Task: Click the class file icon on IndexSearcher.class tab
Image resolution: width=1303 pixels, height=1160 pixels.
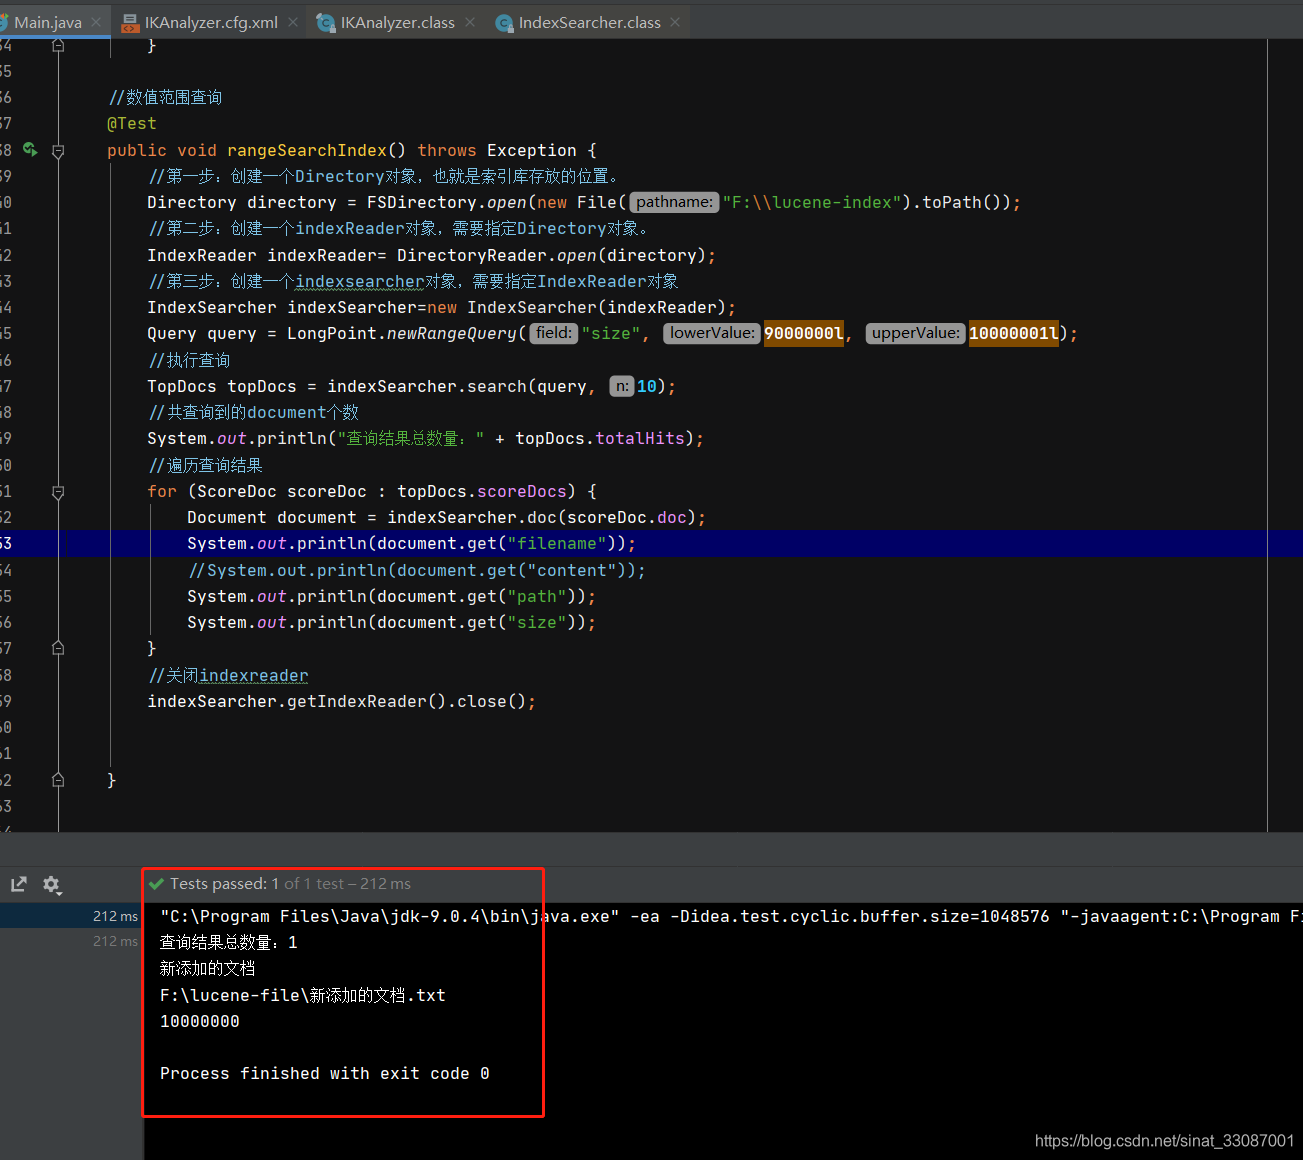Action: [504, 23]
